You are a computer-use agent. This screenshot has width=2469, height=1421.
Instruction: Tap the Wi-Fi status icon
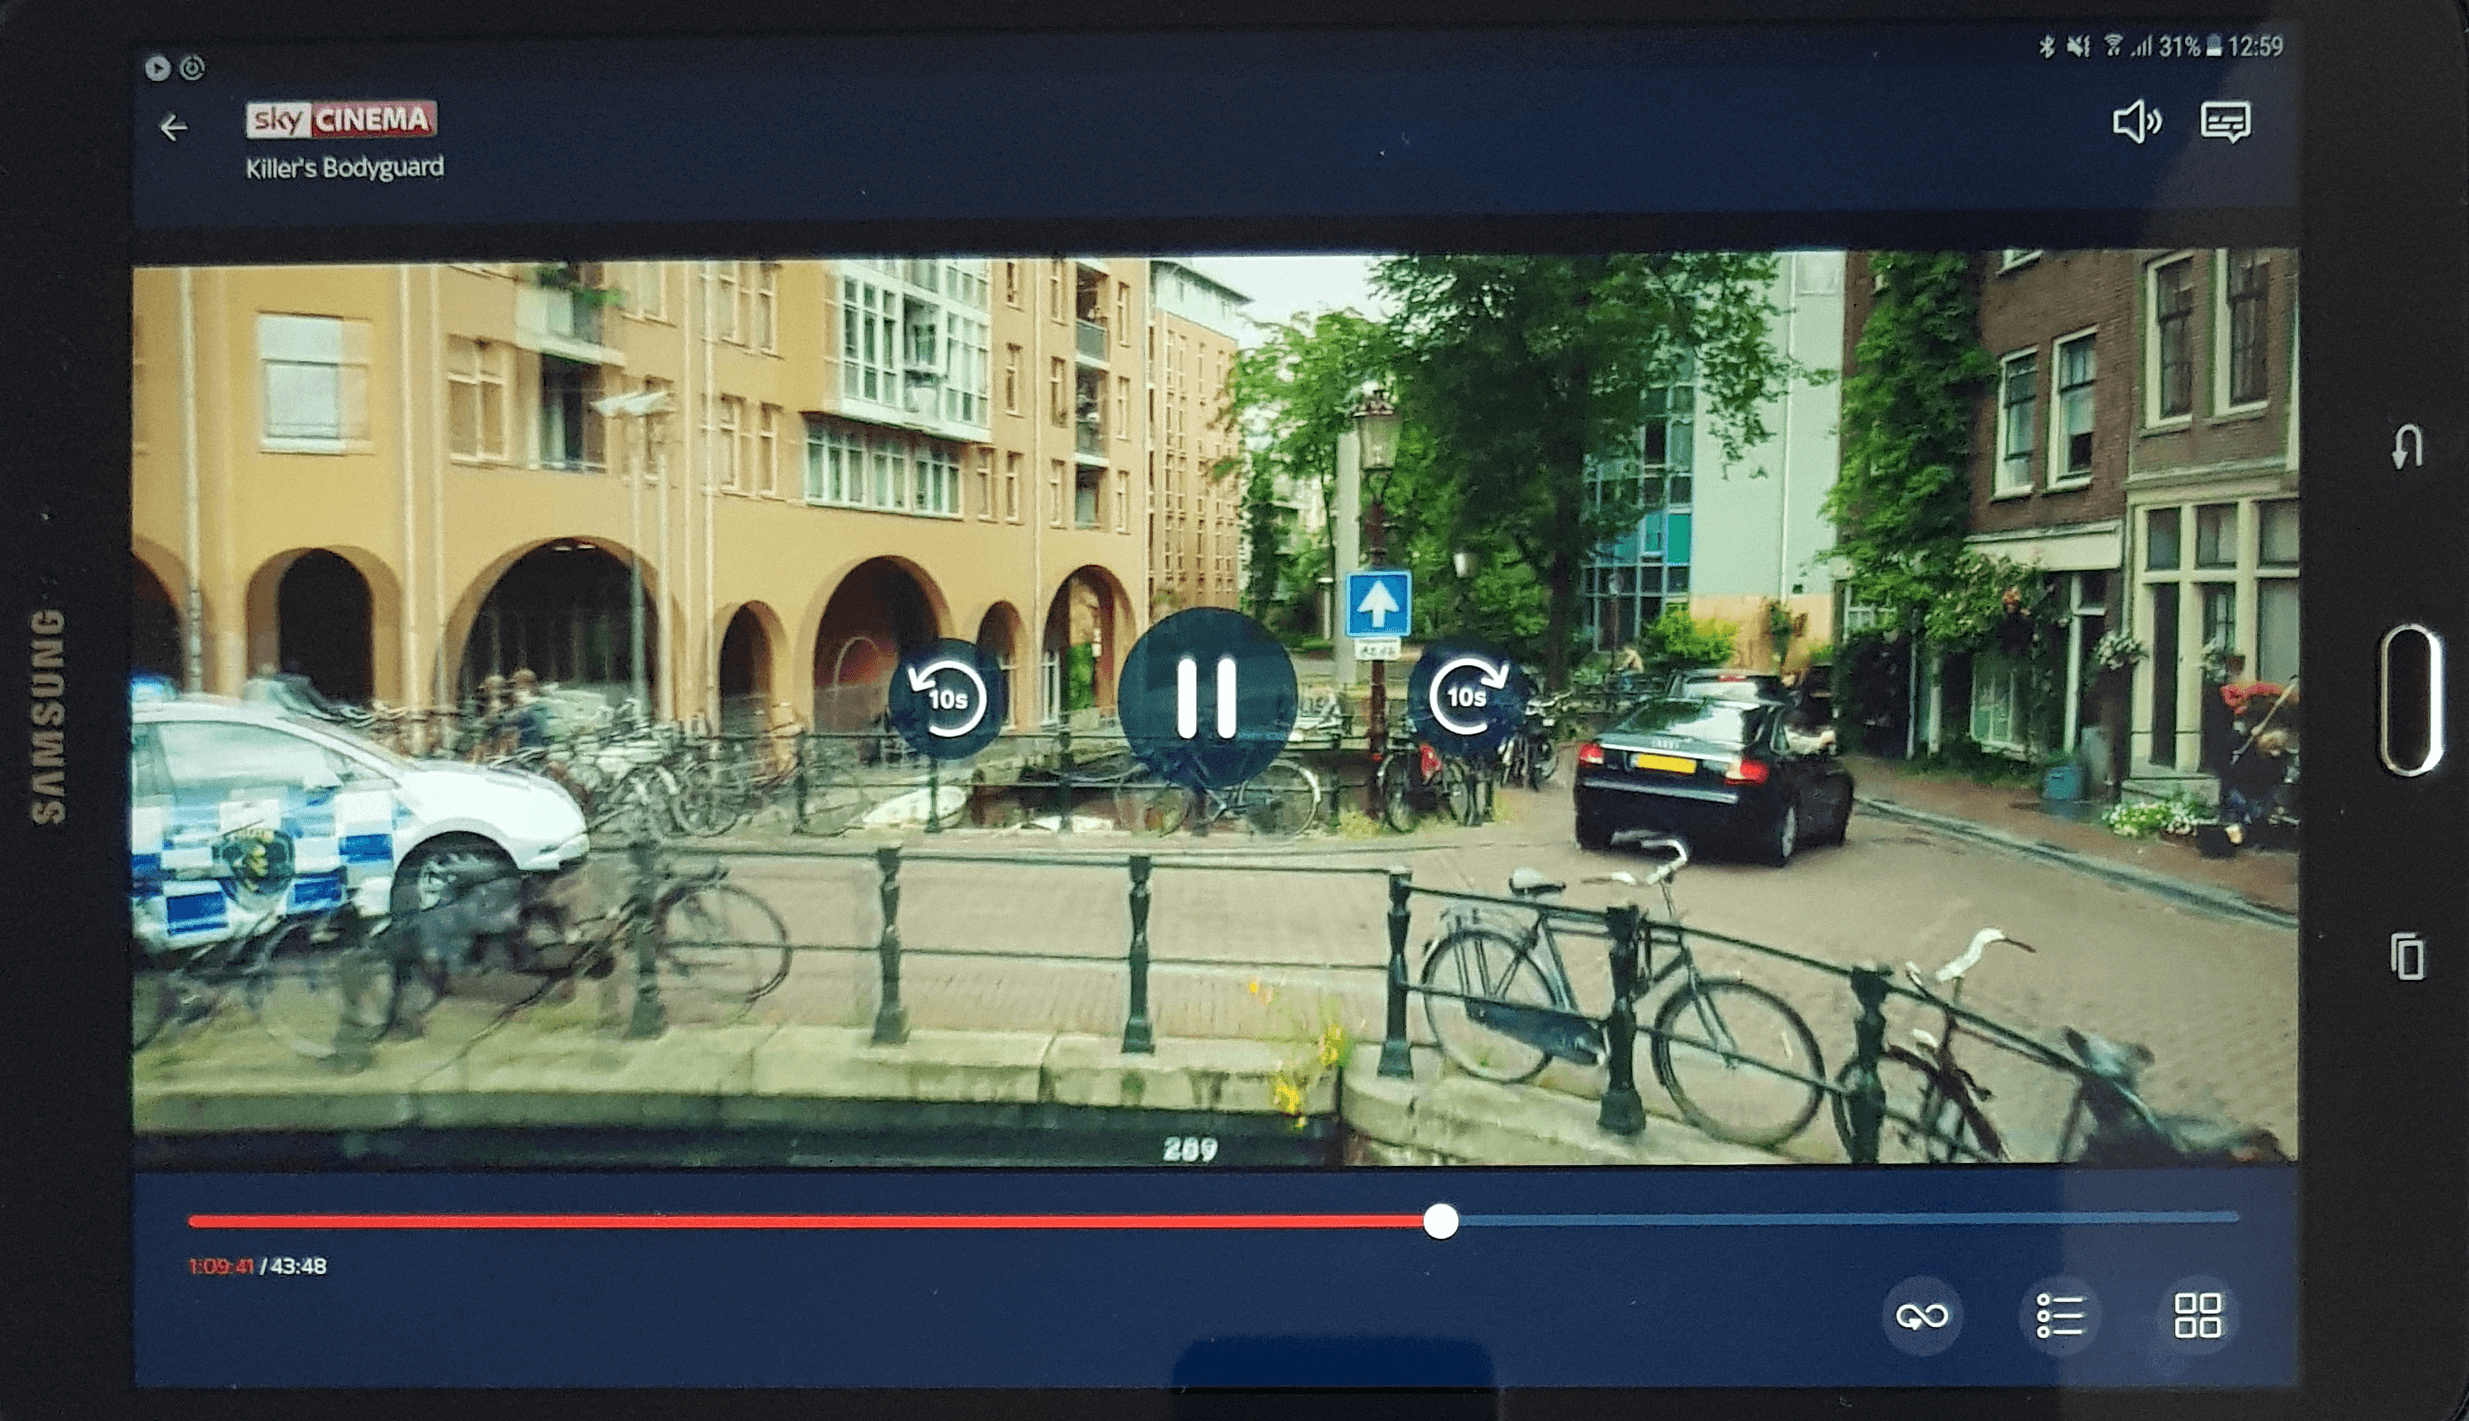(2112, 46)
